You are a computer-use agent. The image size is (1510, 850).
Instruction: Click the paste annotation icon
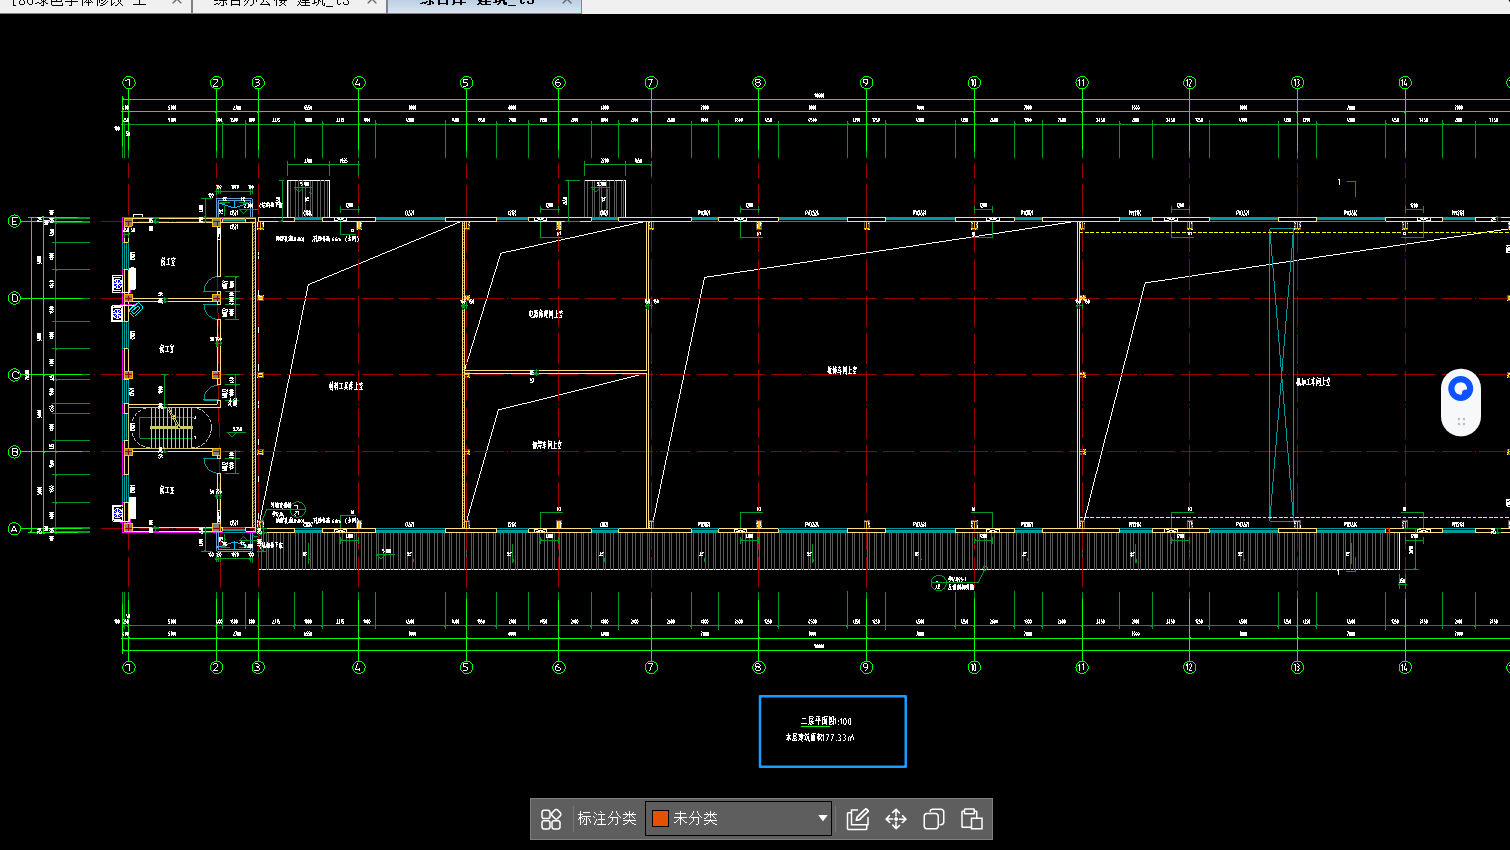[972, 819]
